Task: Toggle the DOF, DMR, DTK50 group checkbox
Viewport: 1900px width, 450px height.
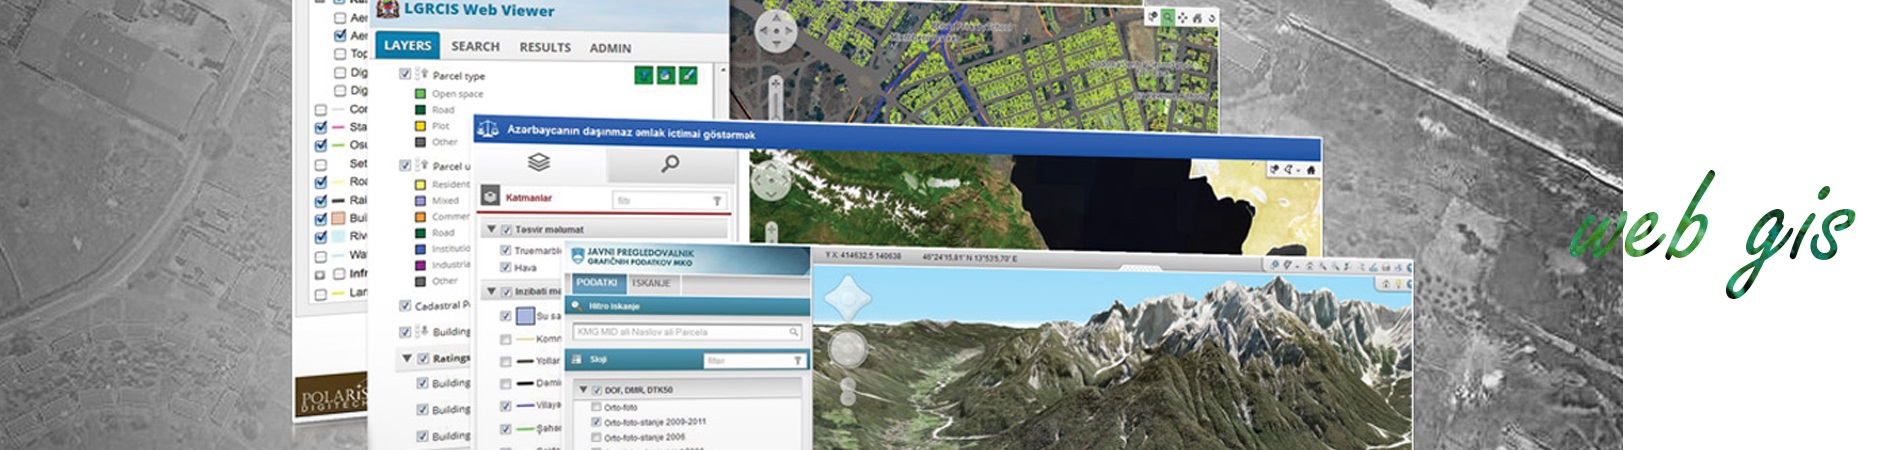Action: click(596, 390)
